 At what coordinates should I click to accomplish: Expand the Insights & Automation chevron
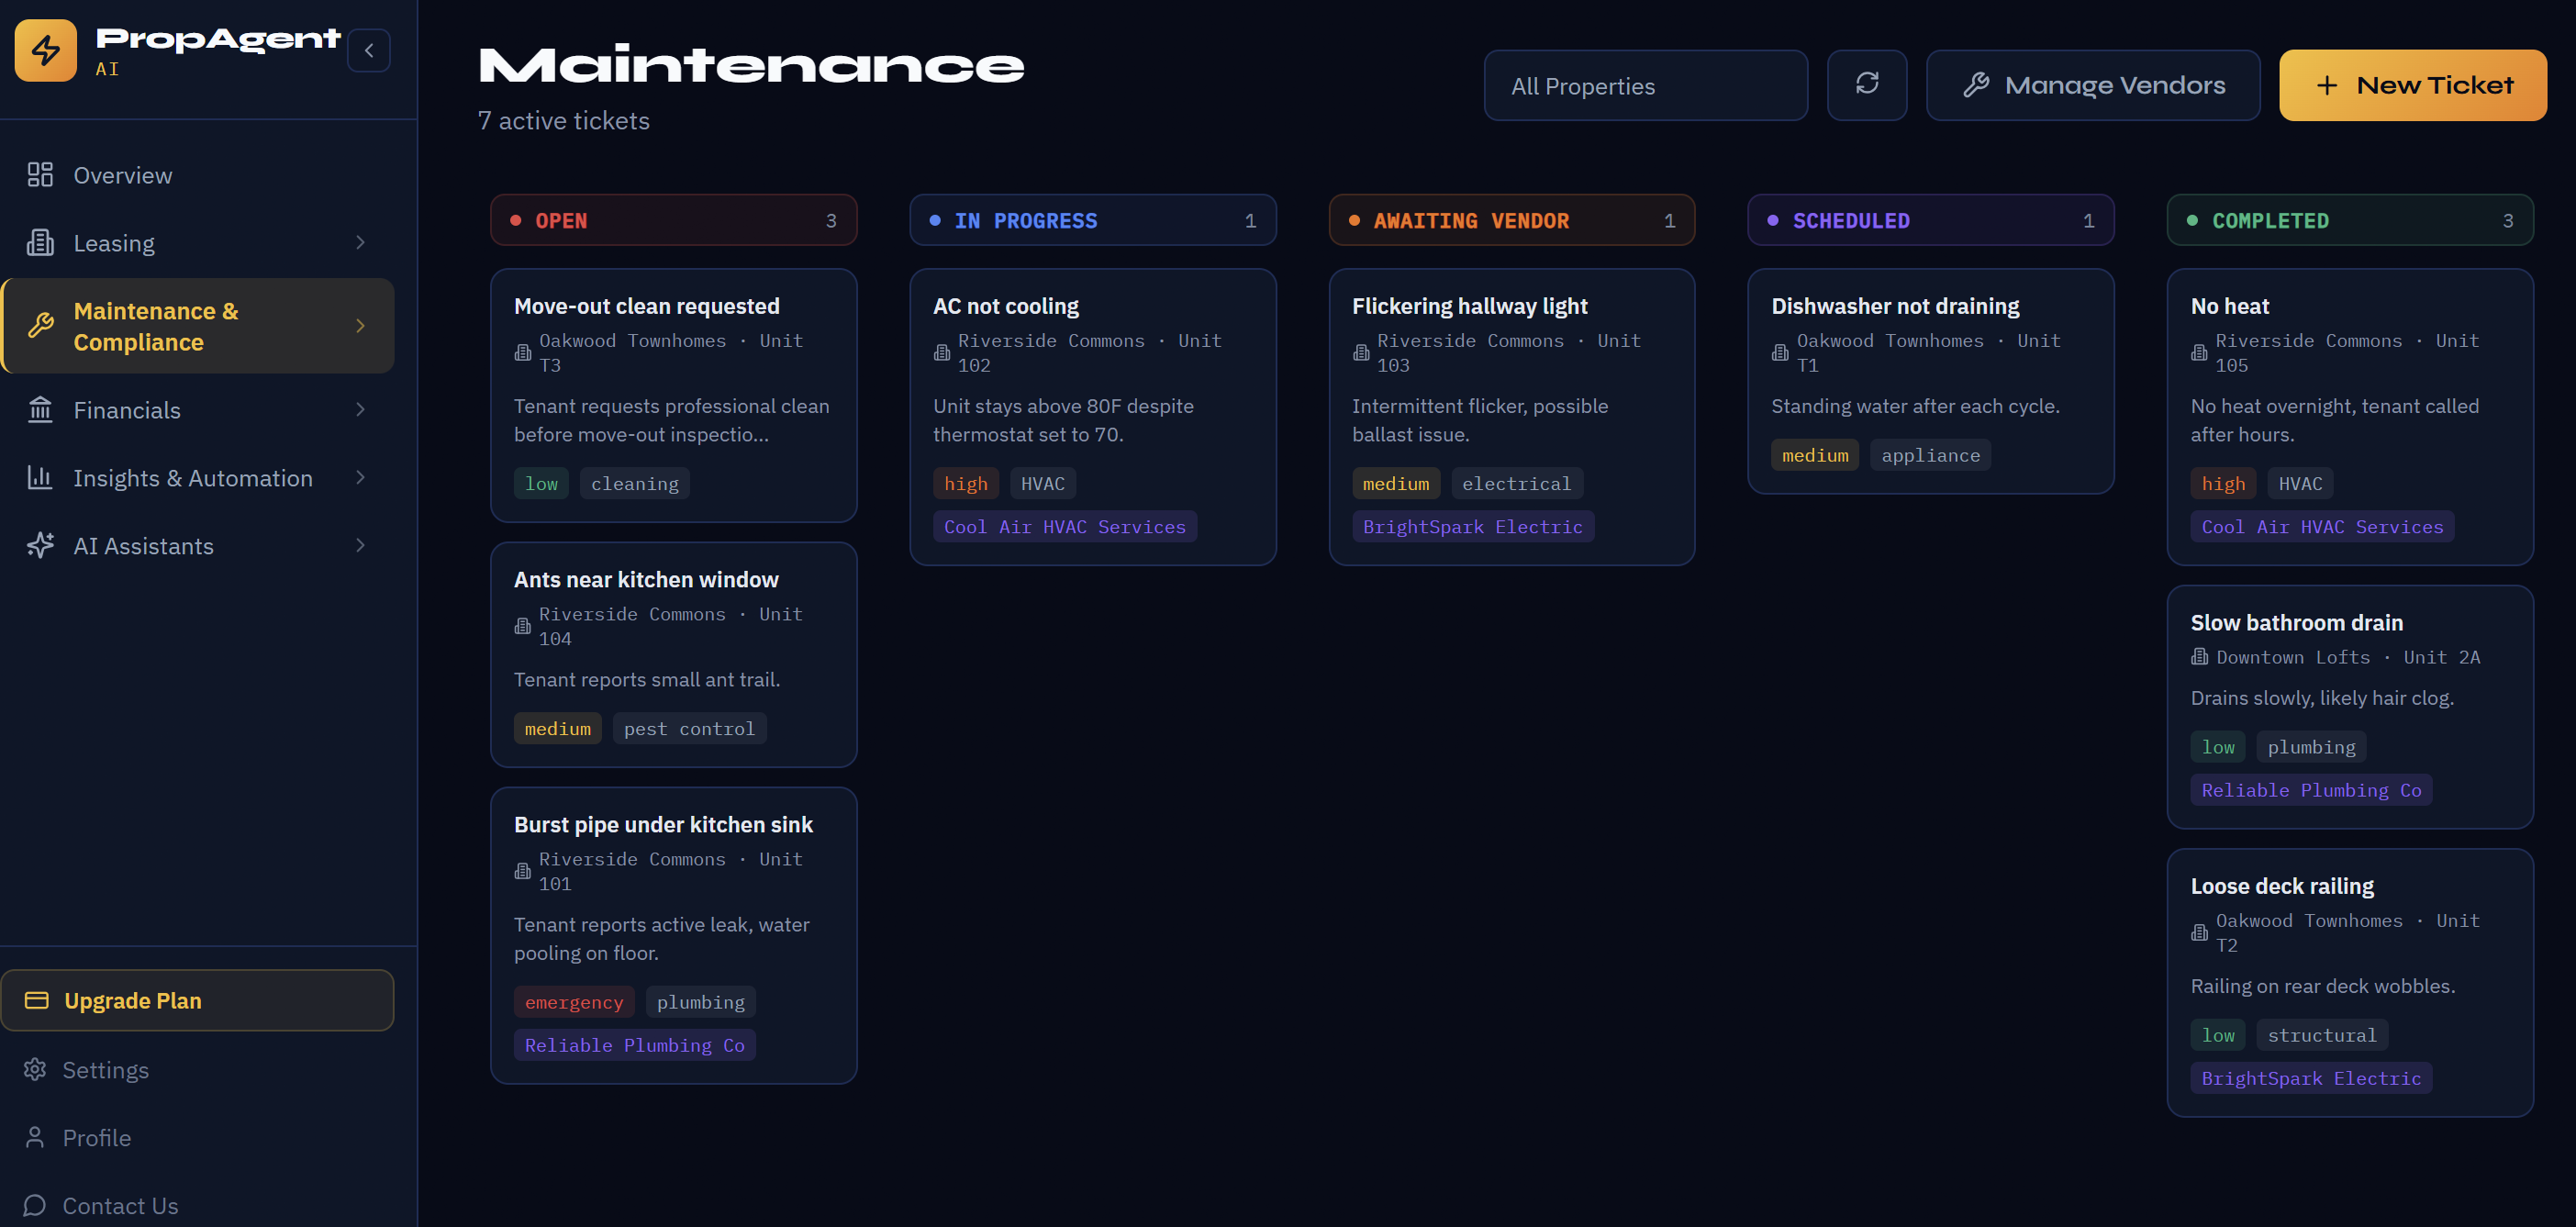360,478
